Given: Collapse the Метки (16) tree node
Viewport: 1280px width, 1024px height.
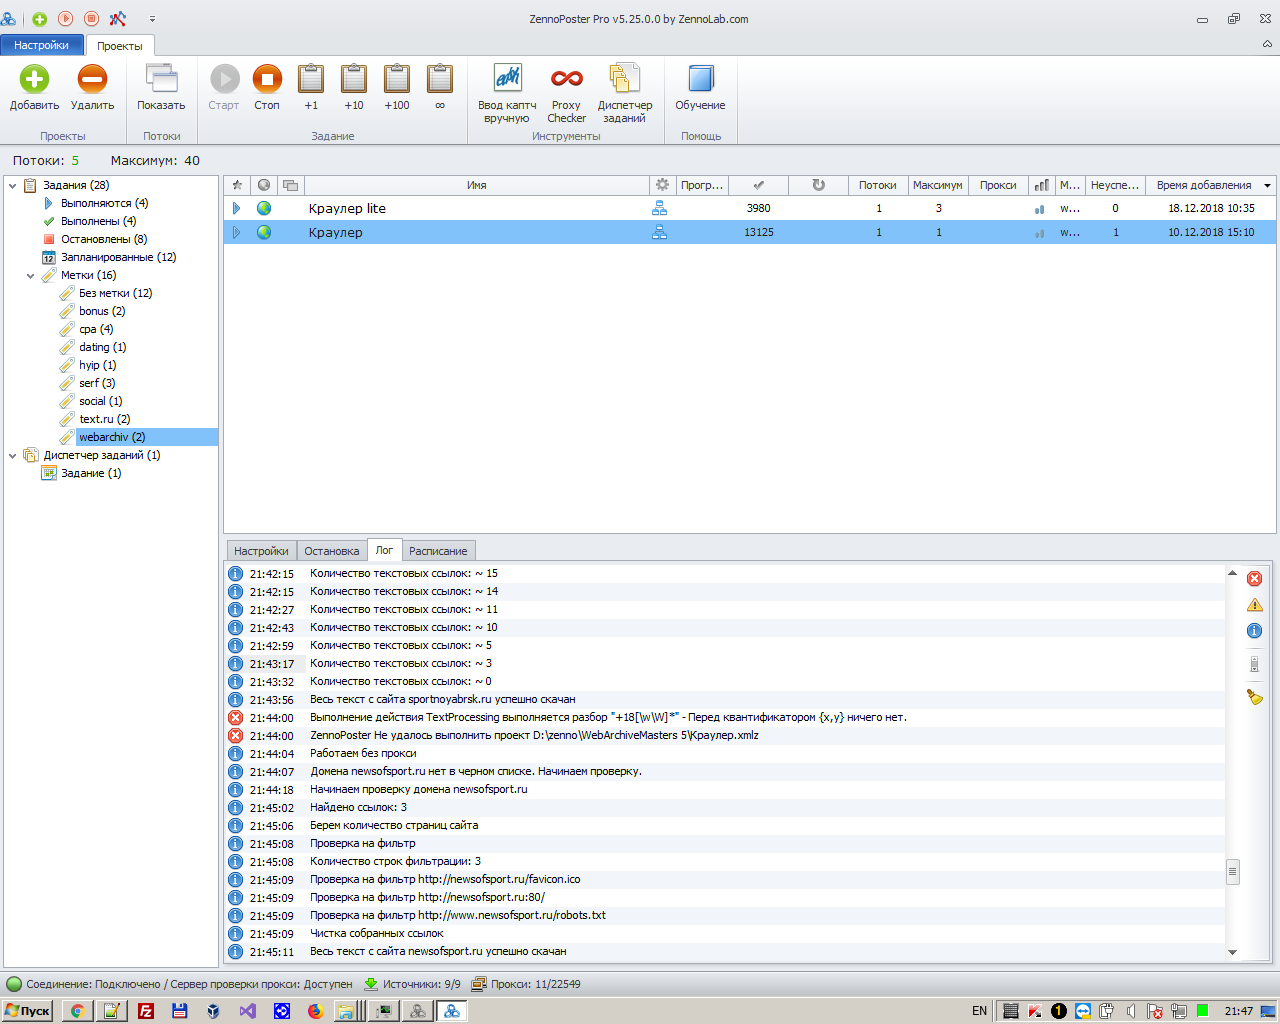Looking at the screenshot, I should tap(31, 276).
